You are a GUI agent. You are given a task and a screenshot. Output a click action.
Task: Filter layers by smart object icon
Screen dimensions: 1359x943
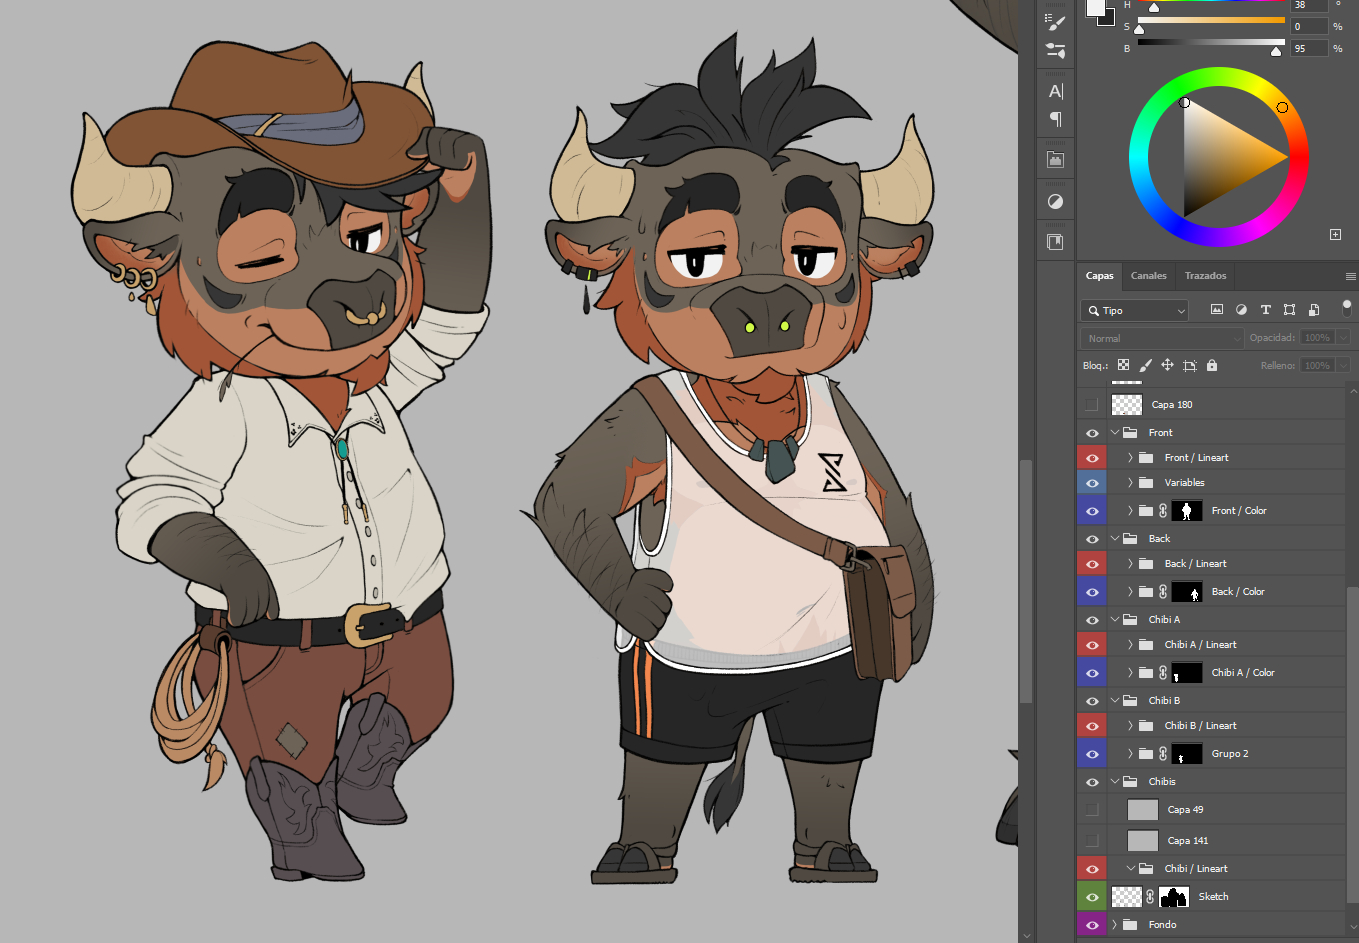tap(1314, 310)
